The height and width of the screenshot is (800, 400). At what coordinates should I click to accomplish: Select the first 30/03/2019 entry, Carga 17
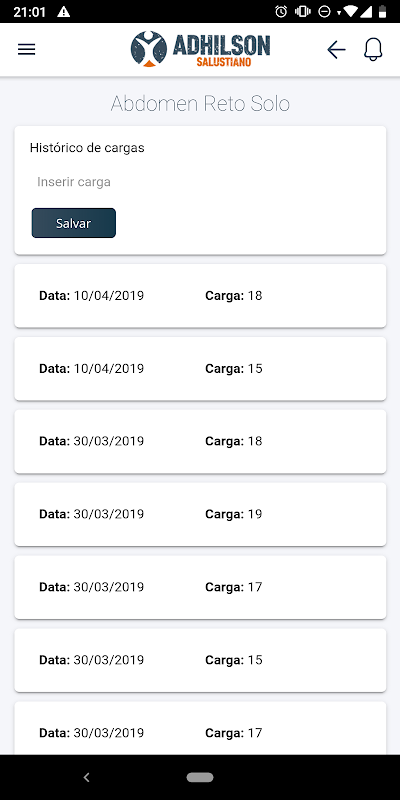click(200, 587)
